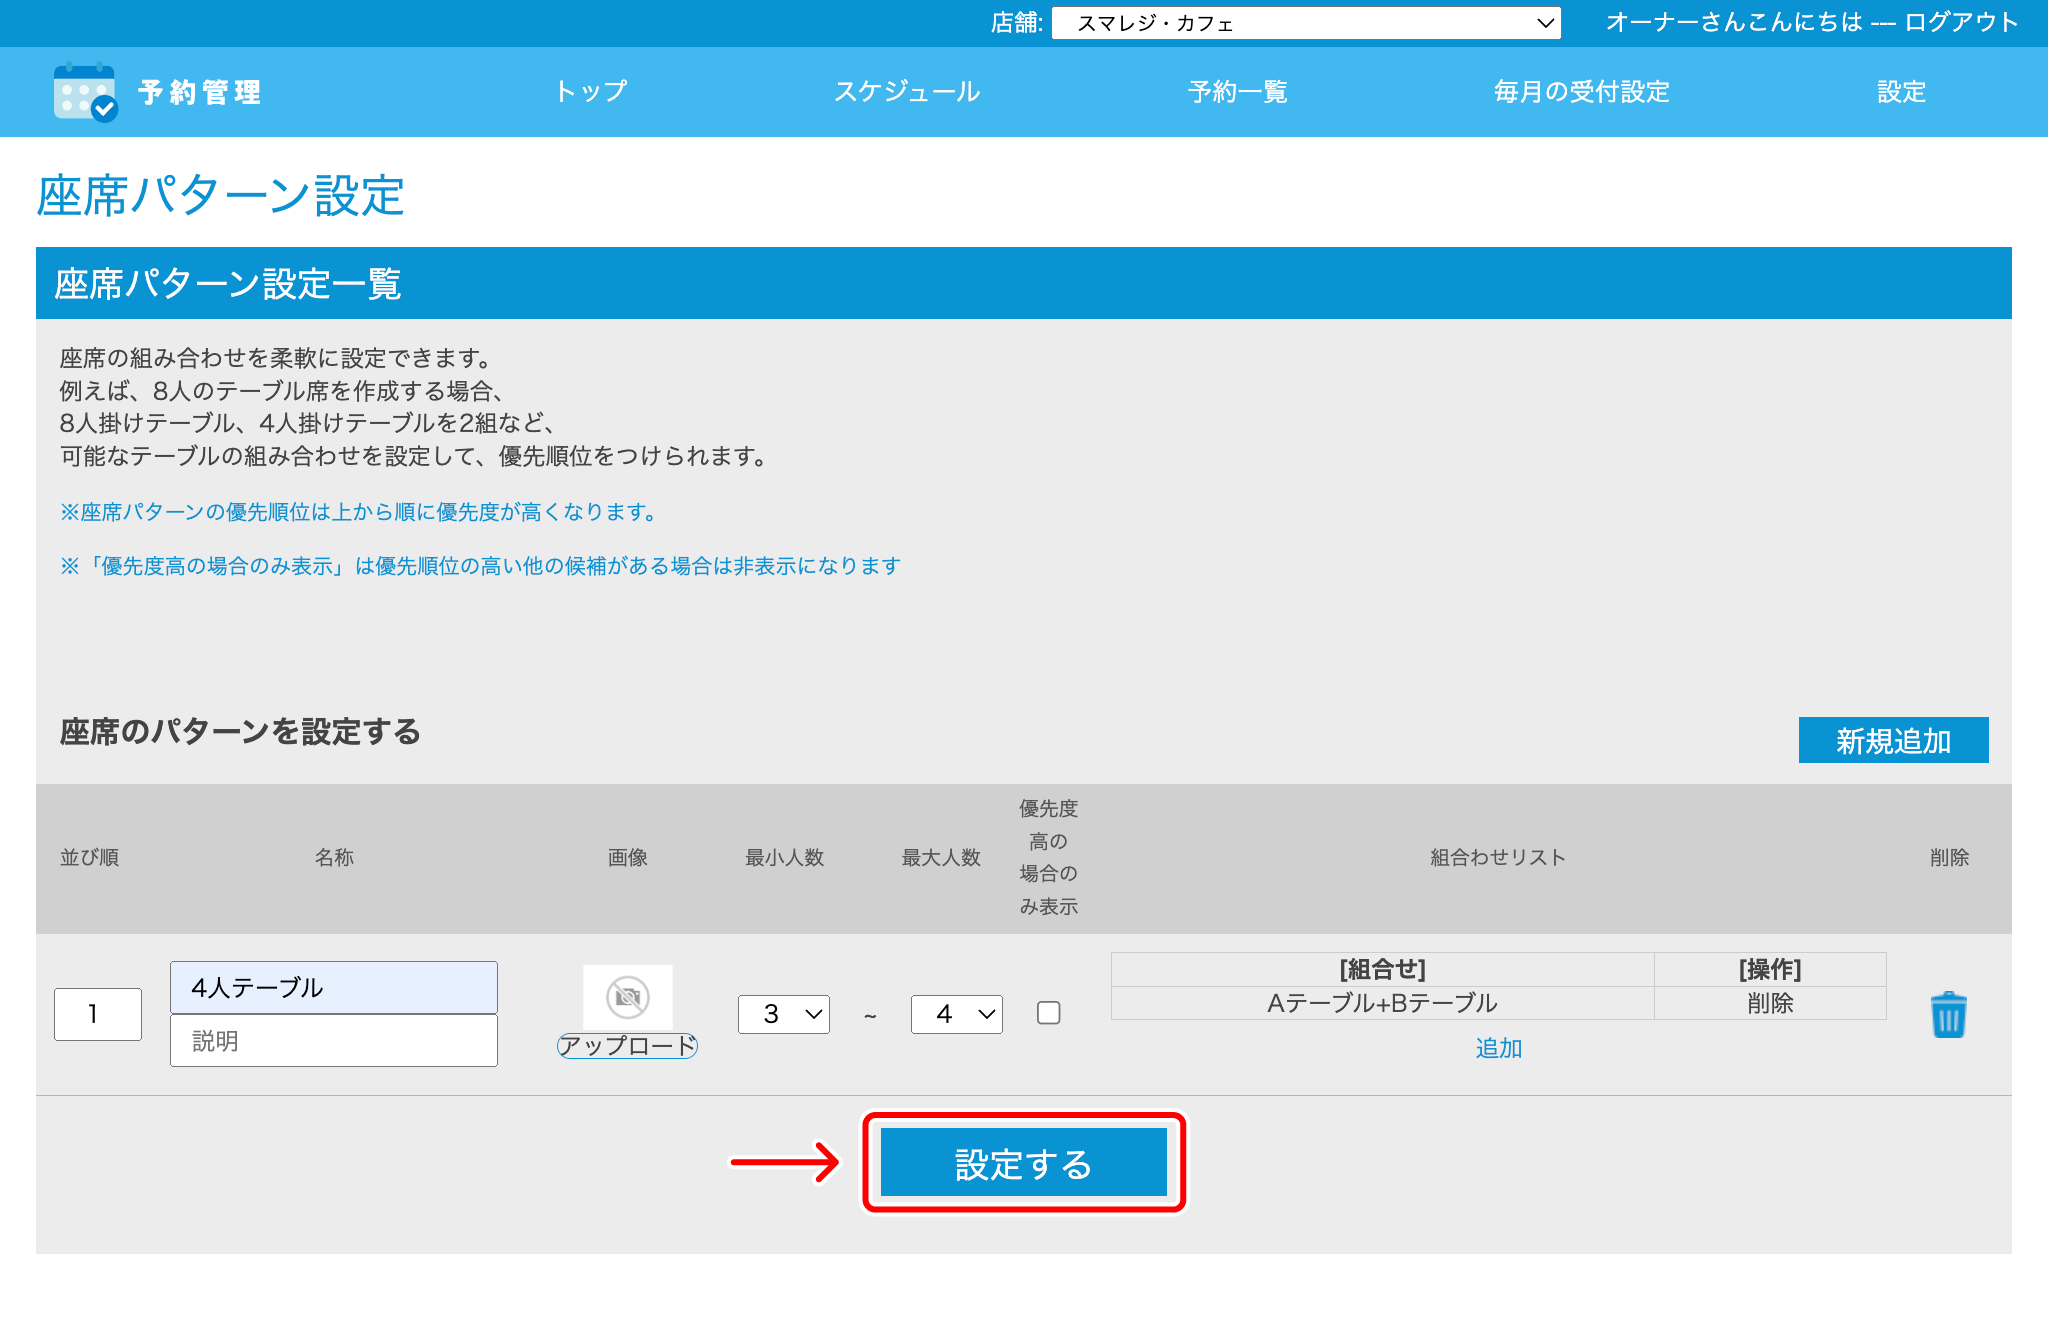Expand the 最小人数 dropdown showing 3
Screen dimensions: 2048x1338
tap(784, 1014)
